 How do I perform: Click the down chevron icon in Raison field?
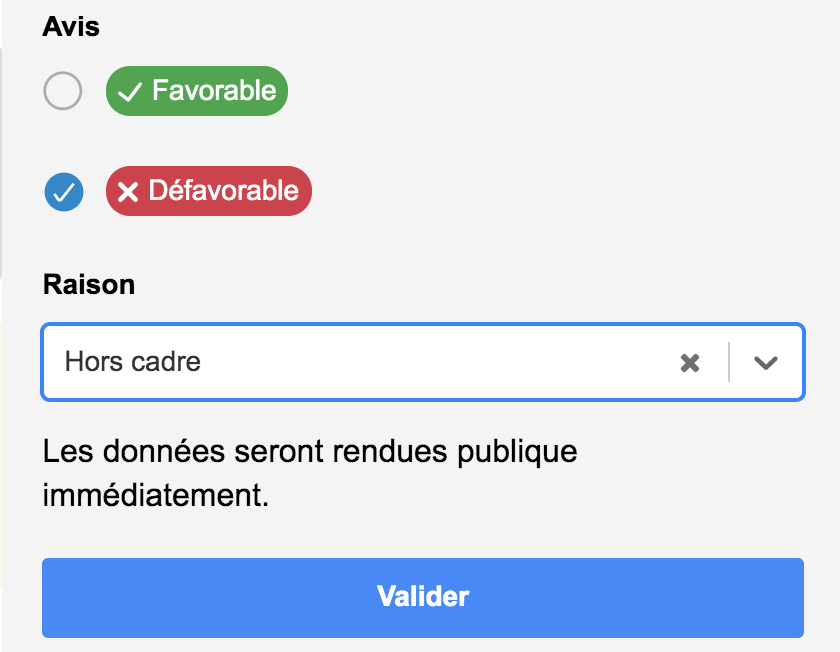tap(766, 363)
